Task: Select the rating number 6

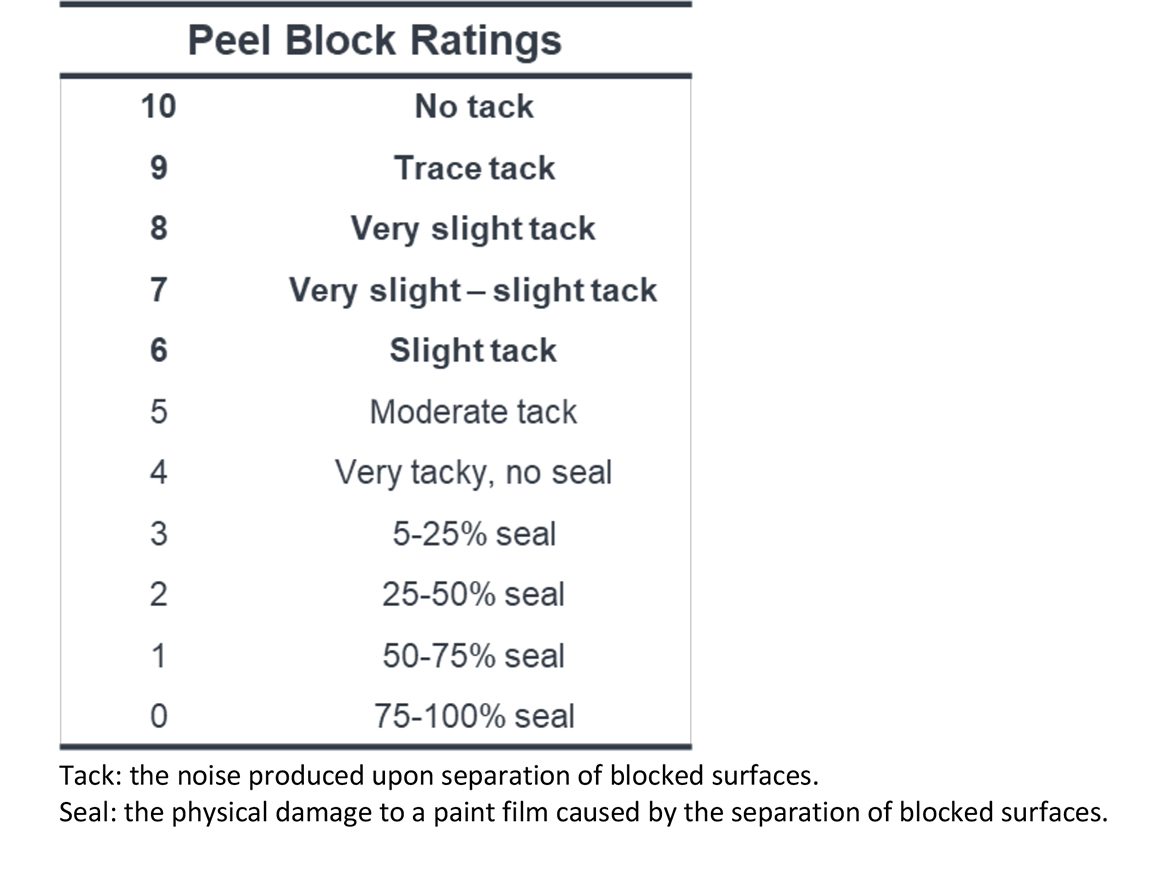Action: [x=158, y=351]
